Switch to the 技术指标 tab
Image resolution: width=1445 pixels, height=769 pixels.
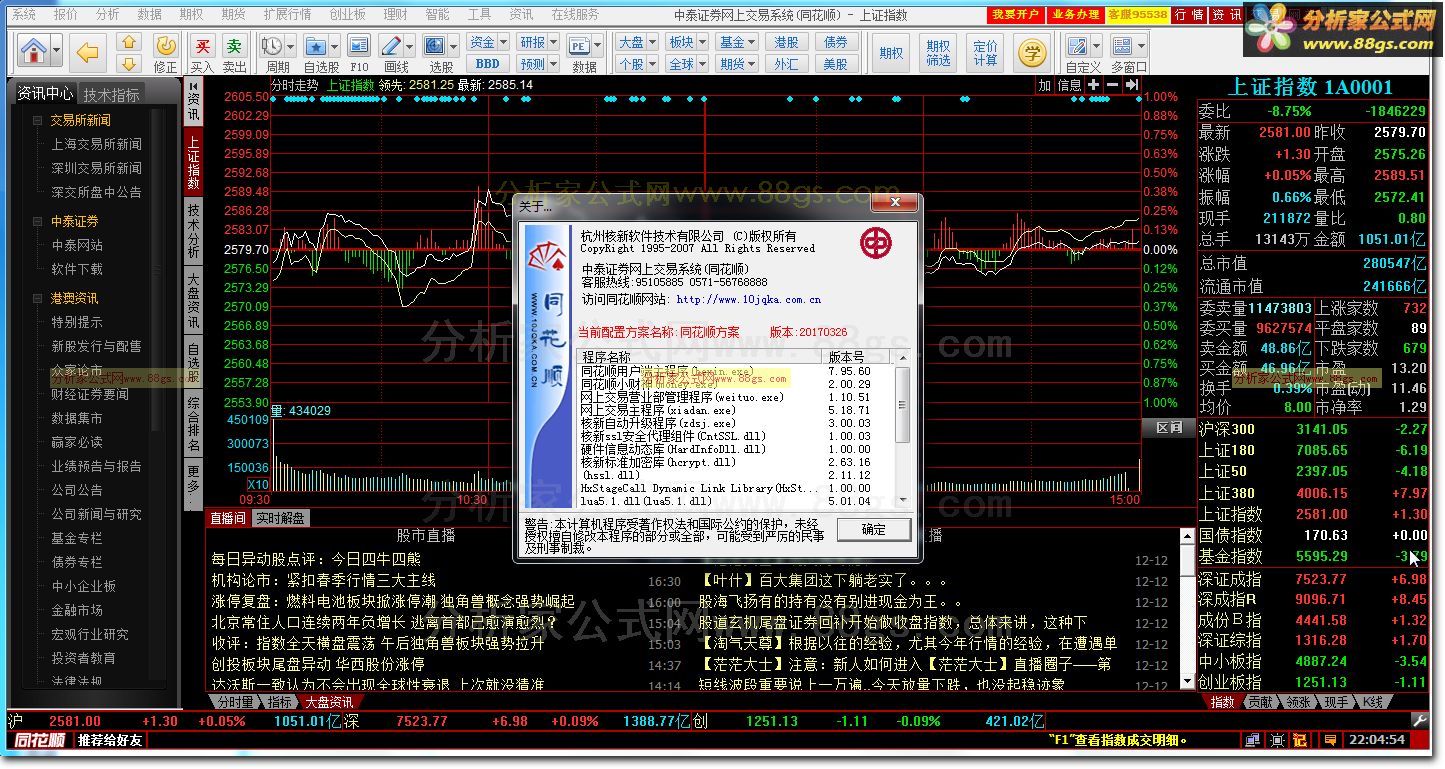111,95
